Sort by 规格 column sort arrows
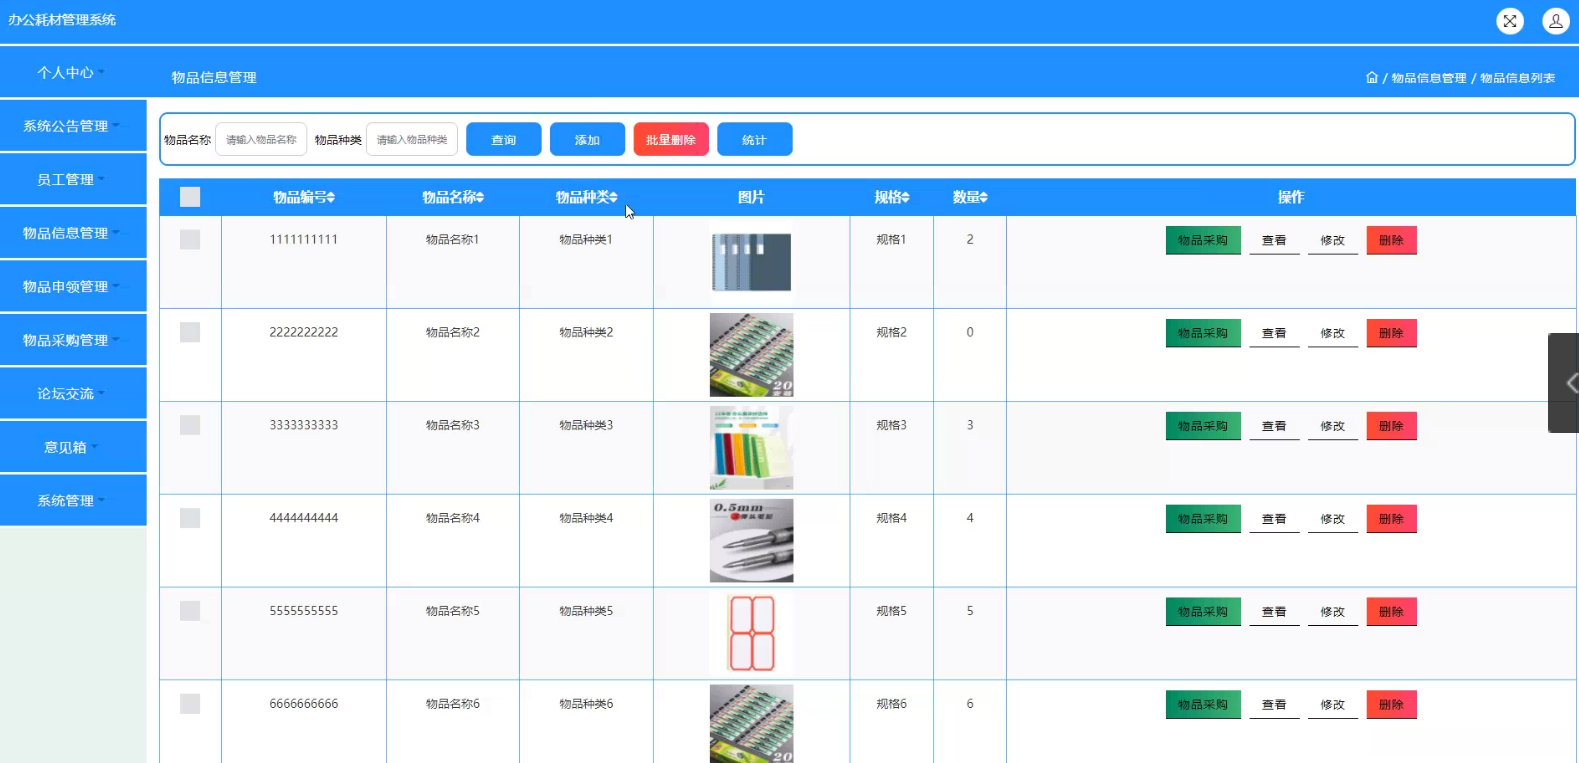This screenshot has height=763, width=1579. click(905, 198)
